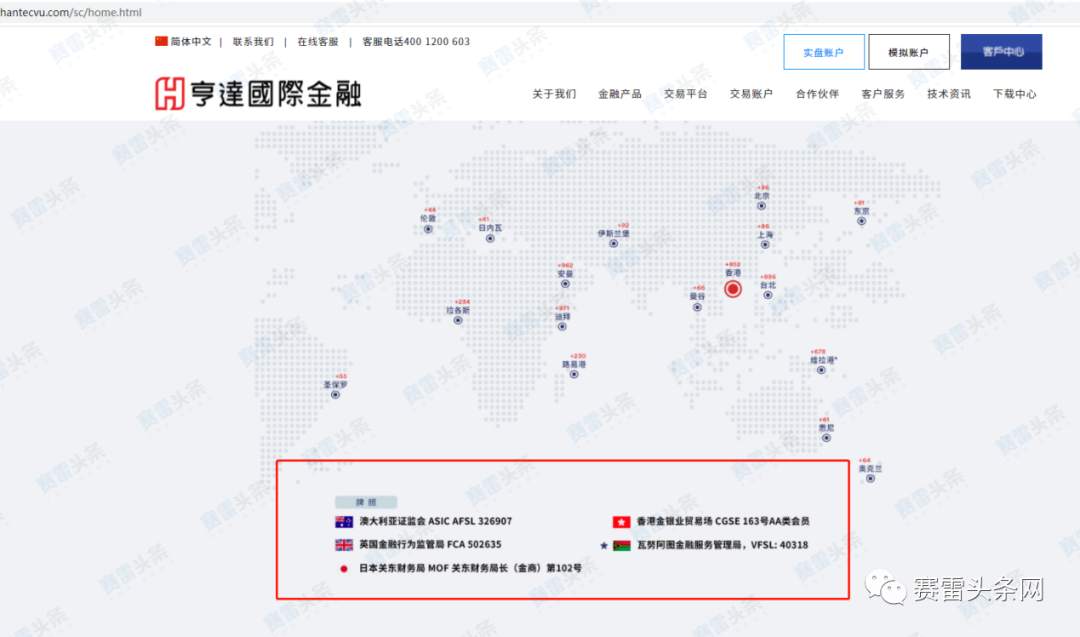Select the 路易港 map marker

pos(574,375)
